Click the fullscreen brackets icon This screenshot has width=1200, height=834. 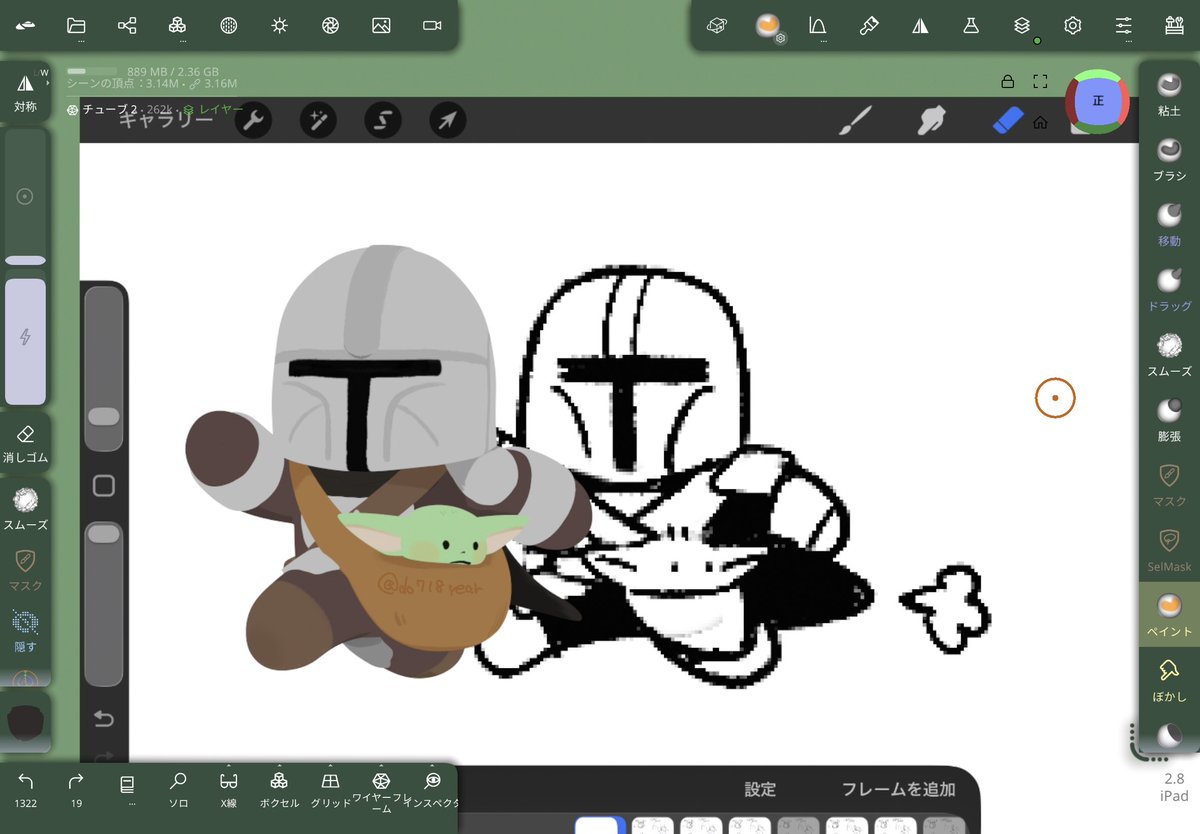(1040, 81)
